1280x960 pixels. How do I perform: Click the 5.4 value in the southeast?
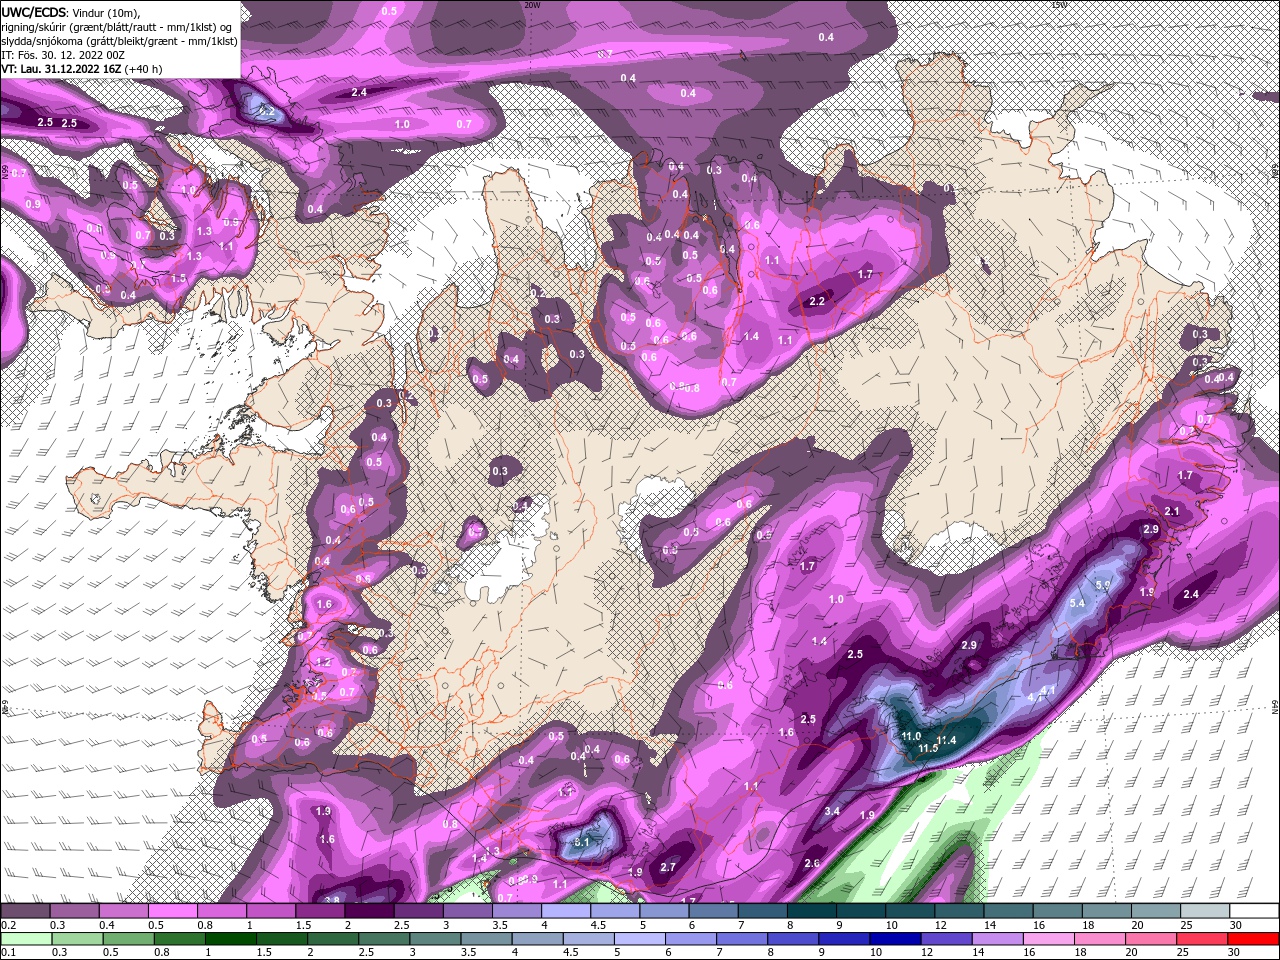(1077, 603)
